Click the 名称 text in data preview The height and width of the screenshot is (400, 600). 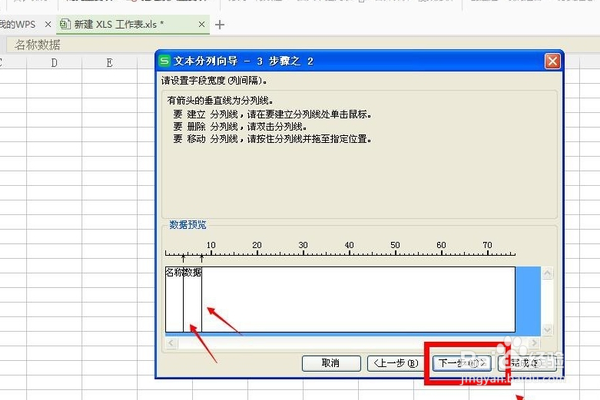pyautogui.click(x=174, y=273)
